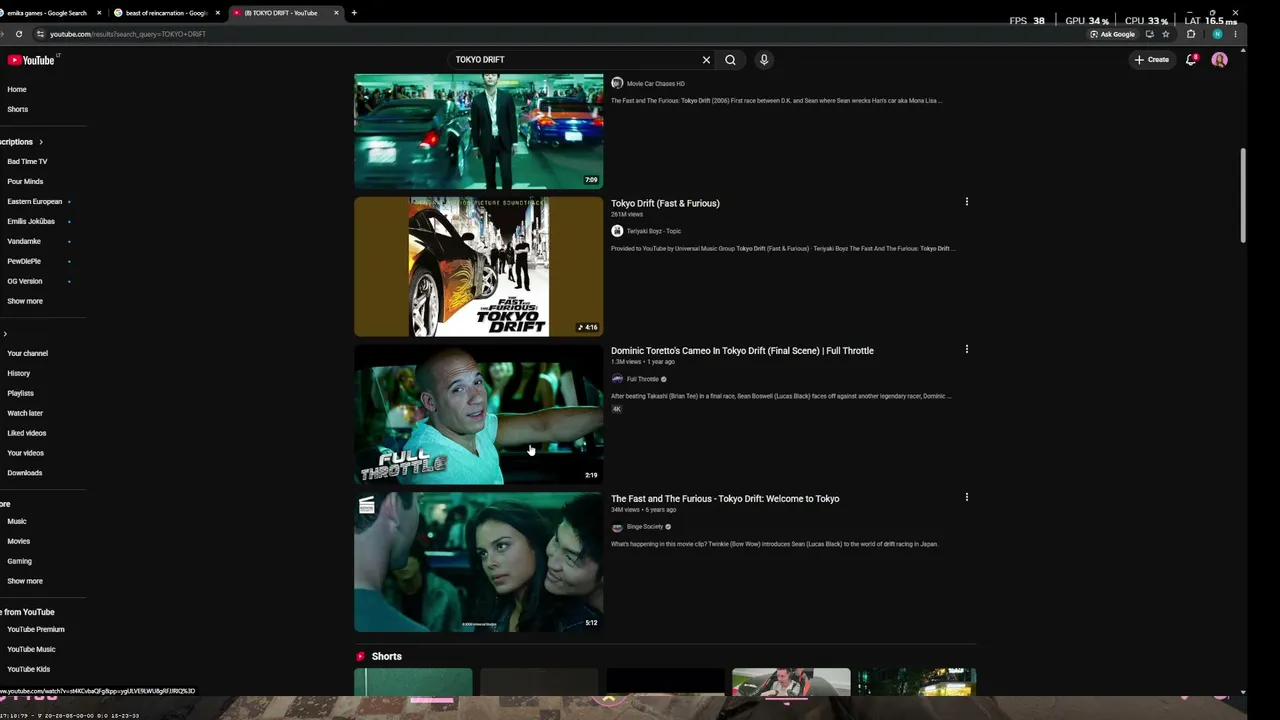Open more actions for Tokyo Drift (Fast & Furious)
The image size is (1280, 720).
(966, 202)
